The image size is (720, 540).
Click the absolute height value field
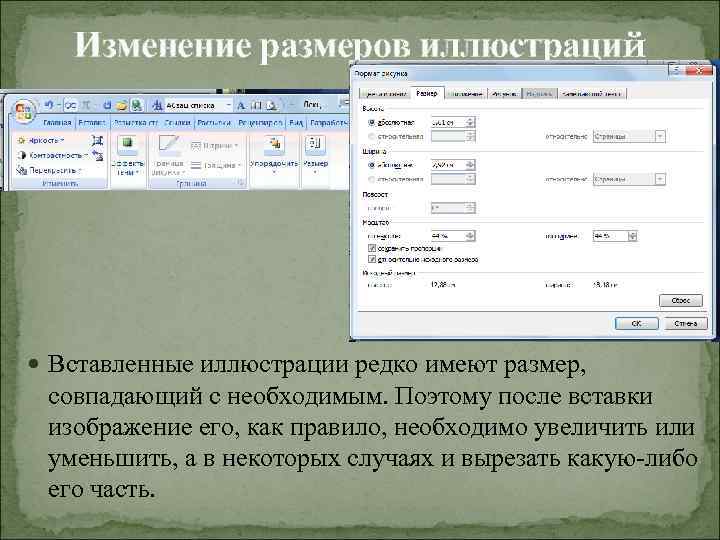(x=448, y=123)
